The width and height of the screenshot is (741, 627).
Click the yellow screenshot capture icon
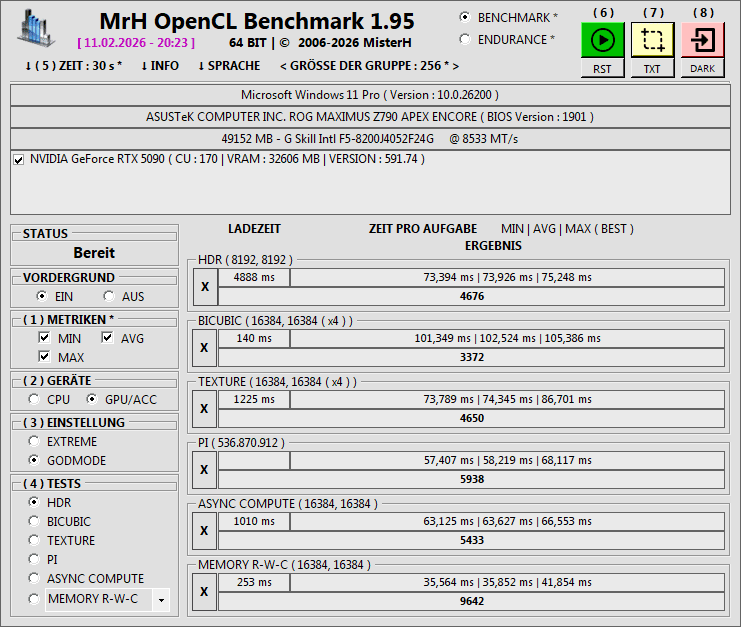pyautogui.click(x=653, y=40)
